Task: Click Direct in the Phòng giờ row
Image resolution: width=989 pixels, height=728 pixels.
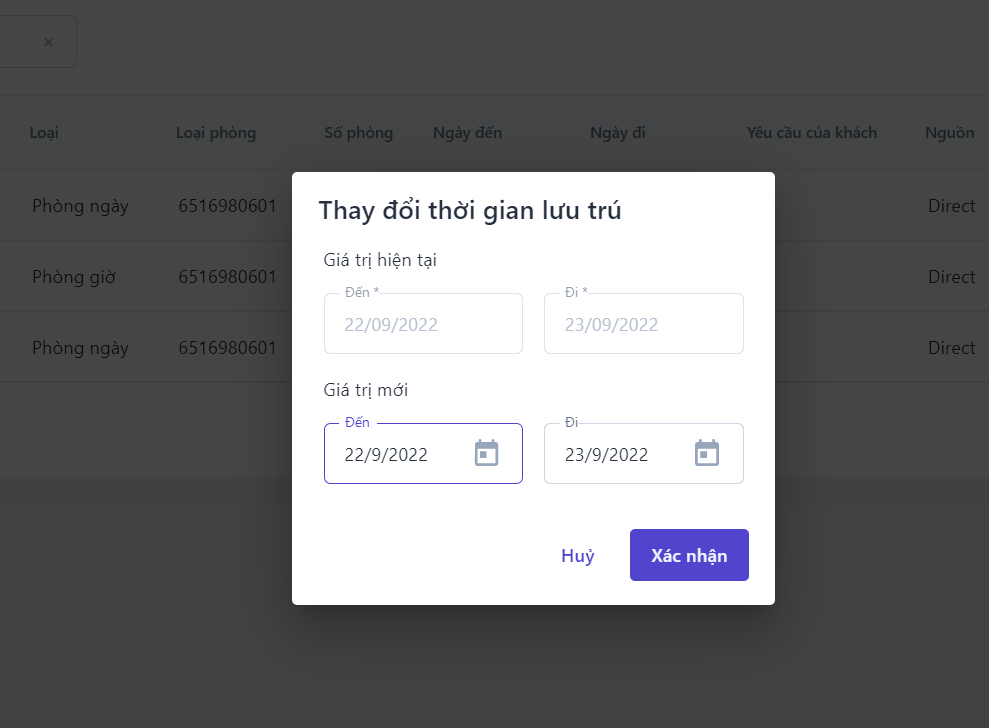Action: point(951,277)
